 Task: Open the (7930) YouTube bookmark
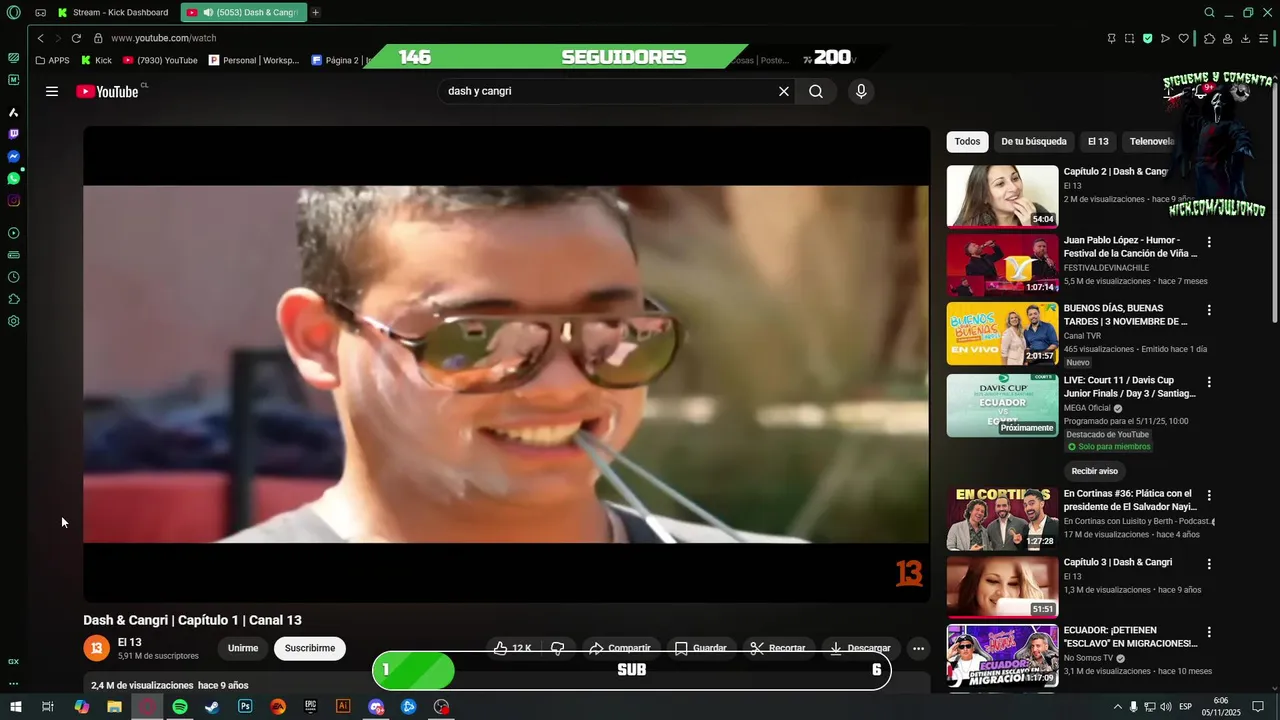click(x=160, y=60)
